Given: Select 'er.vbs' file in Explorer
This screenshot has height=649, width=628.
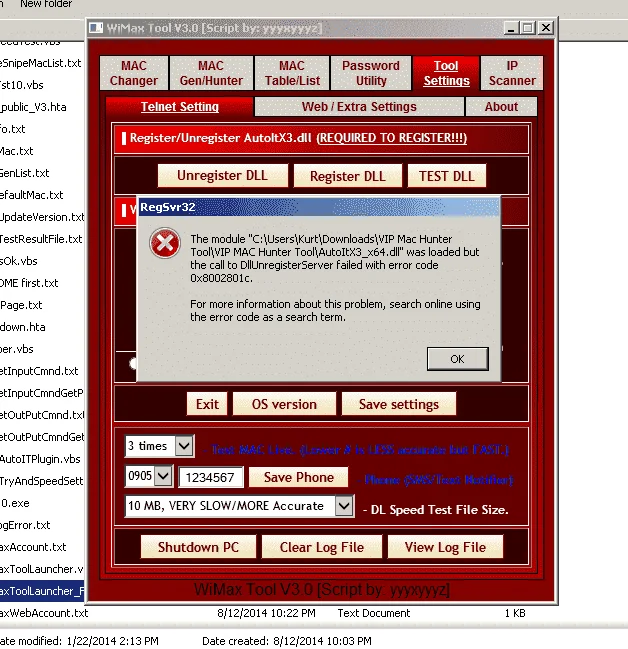Looking at the screenshot, I should [17, 349].
